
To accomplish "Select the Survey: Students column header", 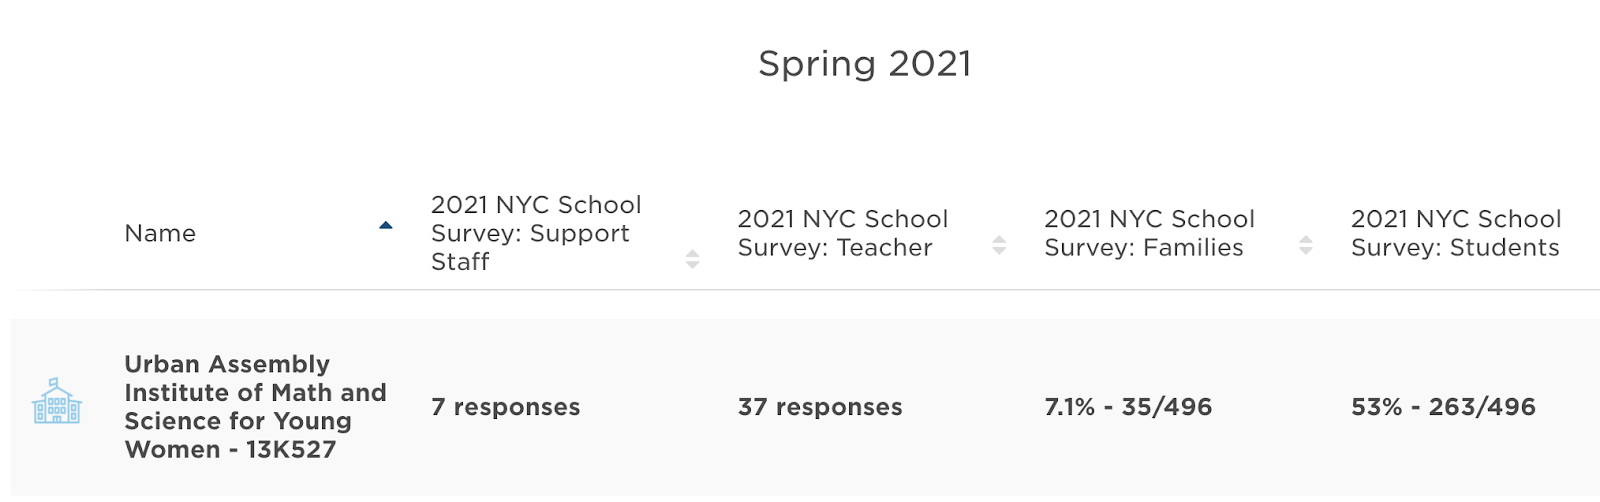I will [1456, 233].
